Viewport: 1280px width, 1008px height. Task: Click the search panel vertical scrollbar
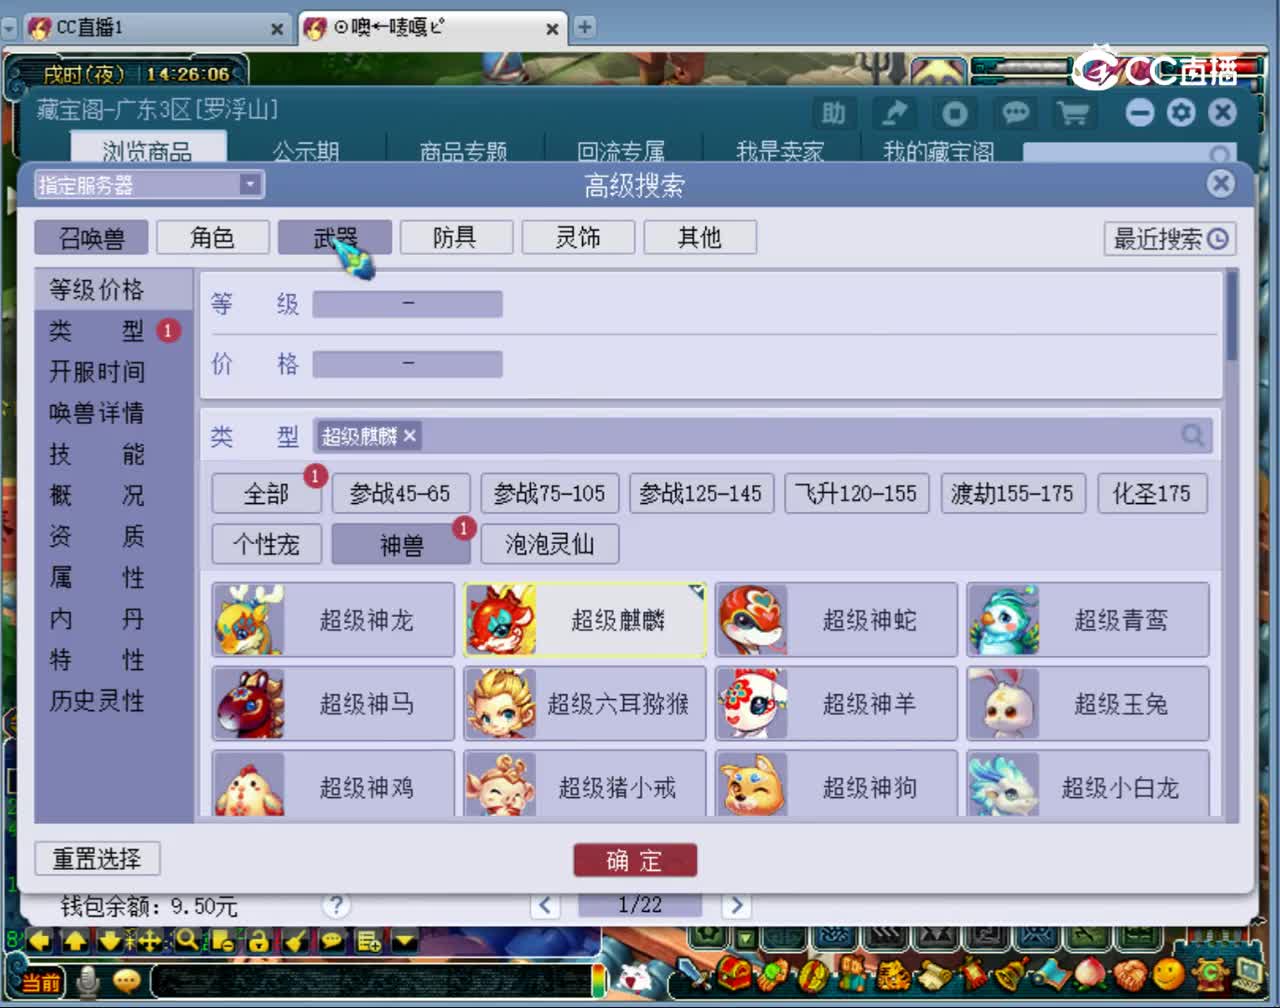pos(1232,316)
